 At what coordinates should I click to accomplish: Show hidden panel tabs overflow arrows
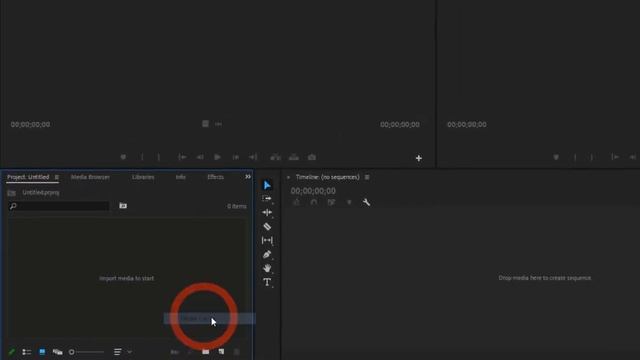click(248, 177)
